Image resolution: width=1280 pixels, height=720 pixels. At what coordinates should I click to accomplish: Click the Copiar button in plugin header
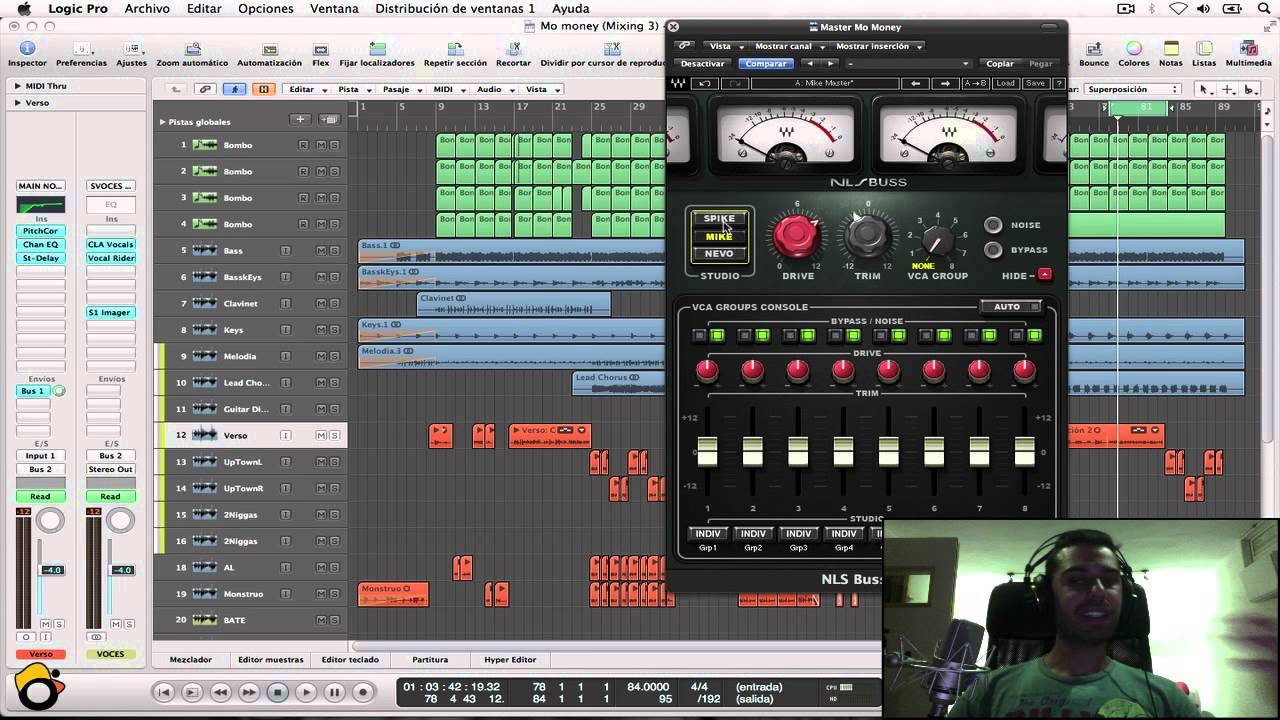1000,64
